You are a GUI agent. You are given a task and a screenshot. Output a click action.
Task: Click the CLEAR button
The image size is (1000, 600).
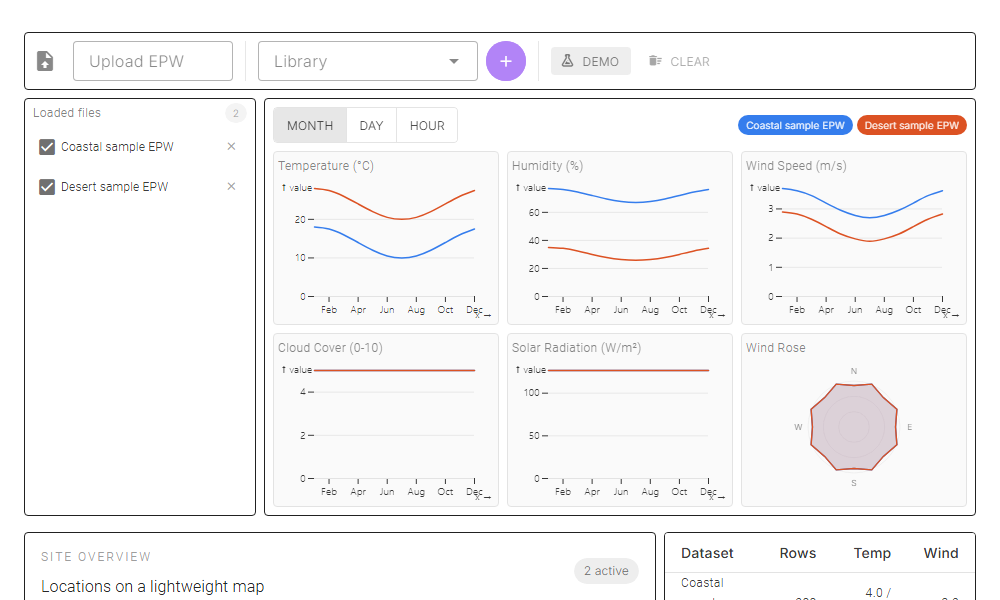[x=680, y=61]
